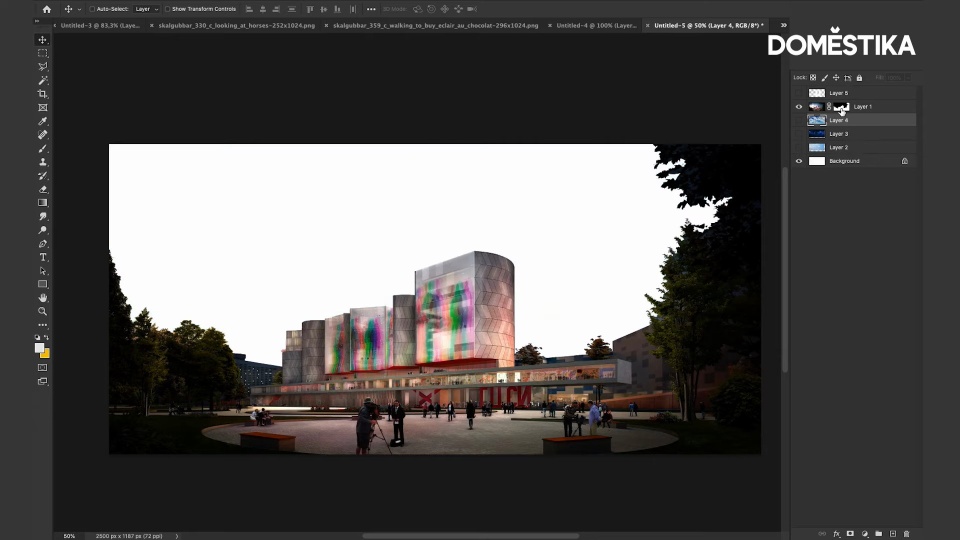Click the Layer 1 mask thumbnail

(841, 106)
